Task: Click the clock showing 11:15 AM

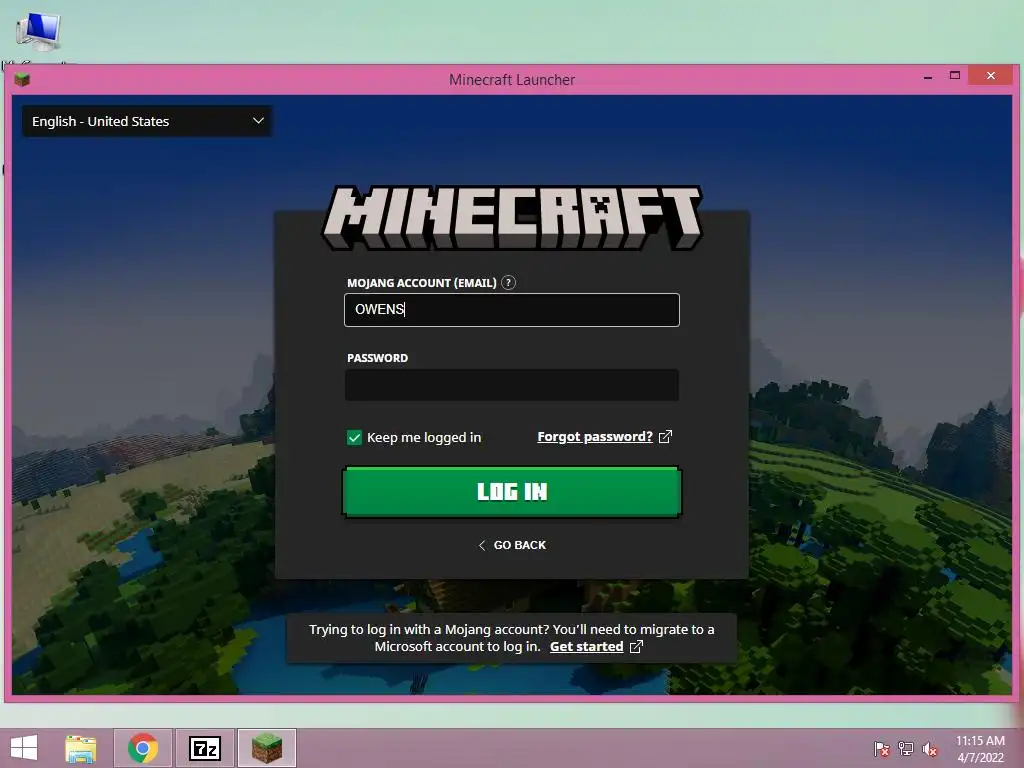Action: point(980,741)
